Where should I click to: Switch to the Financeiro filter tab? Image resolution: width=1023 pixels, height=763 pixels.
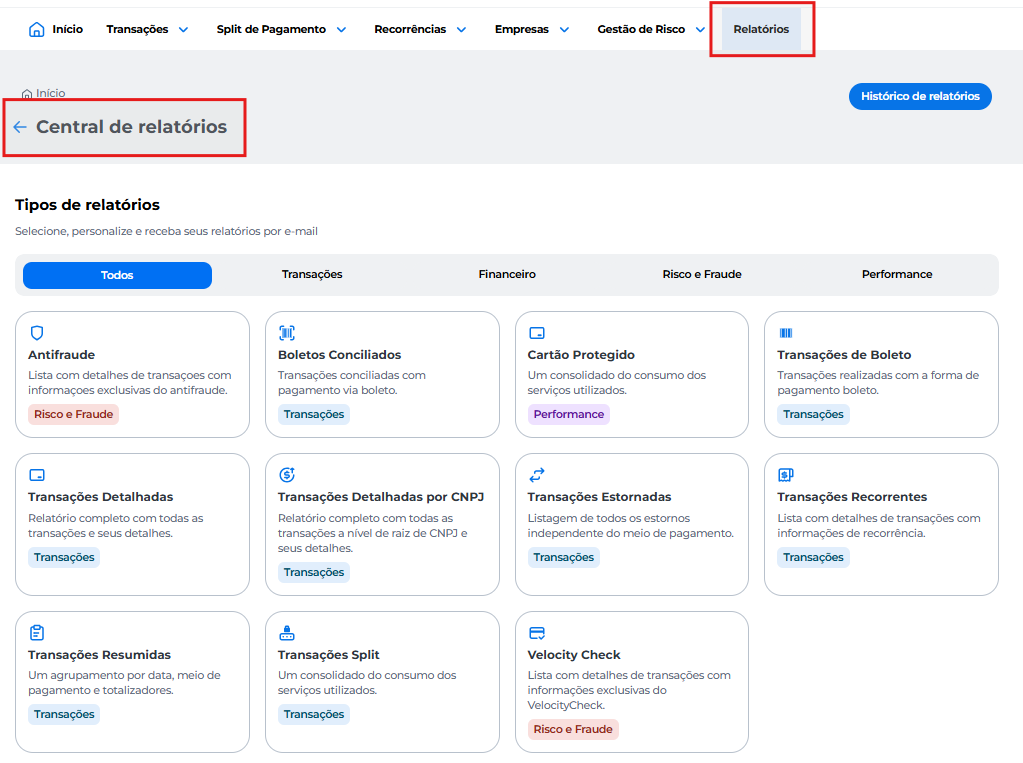click(x=507, y=275)
